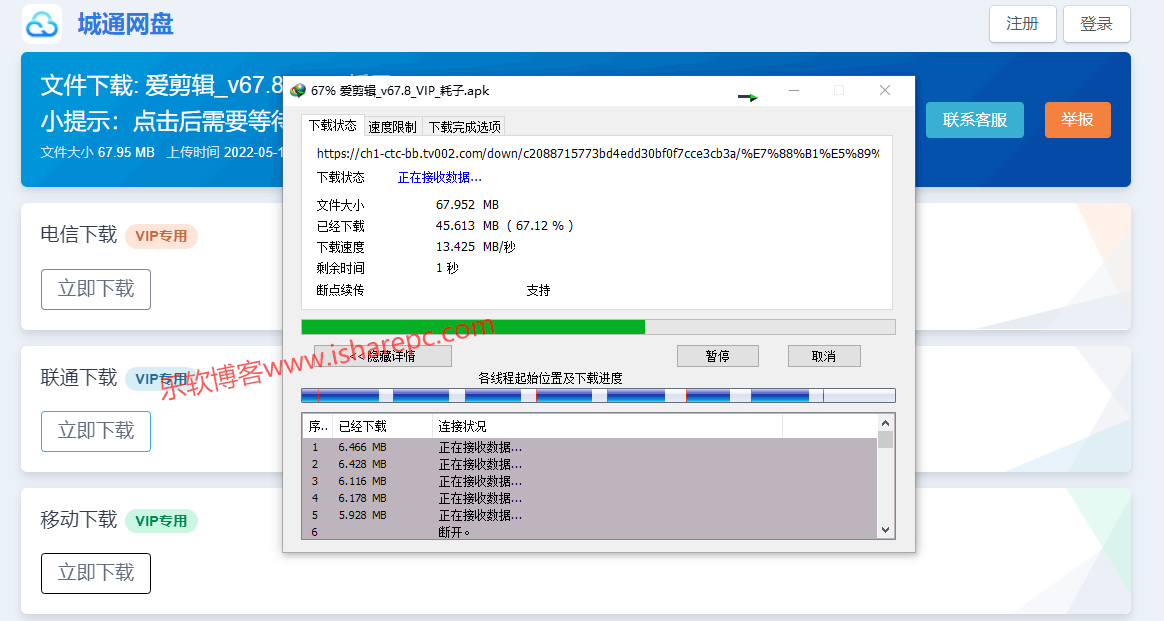This screenshot has height=621, width=1164.
Task: Switch to the 速度限制 tab
Action: tap(393, 127)
